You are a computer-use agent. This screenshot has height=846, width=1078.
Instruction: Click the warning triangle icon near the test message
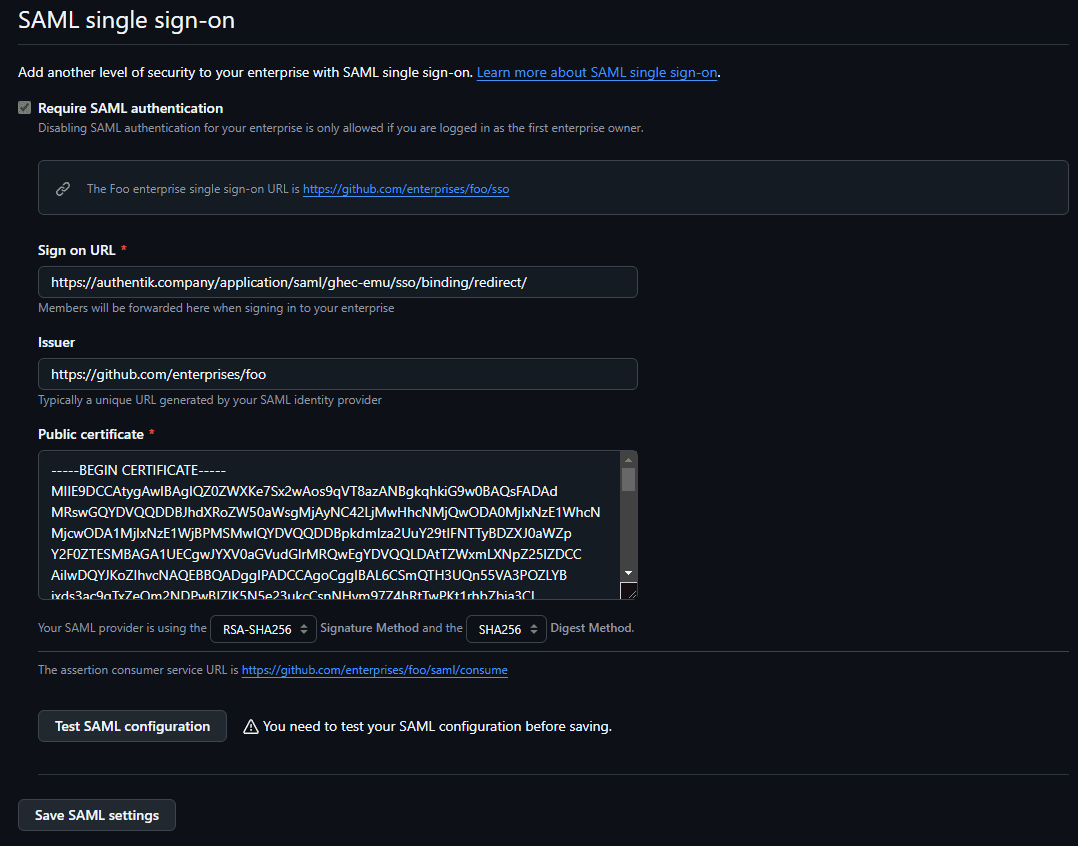tap(250, 726)
